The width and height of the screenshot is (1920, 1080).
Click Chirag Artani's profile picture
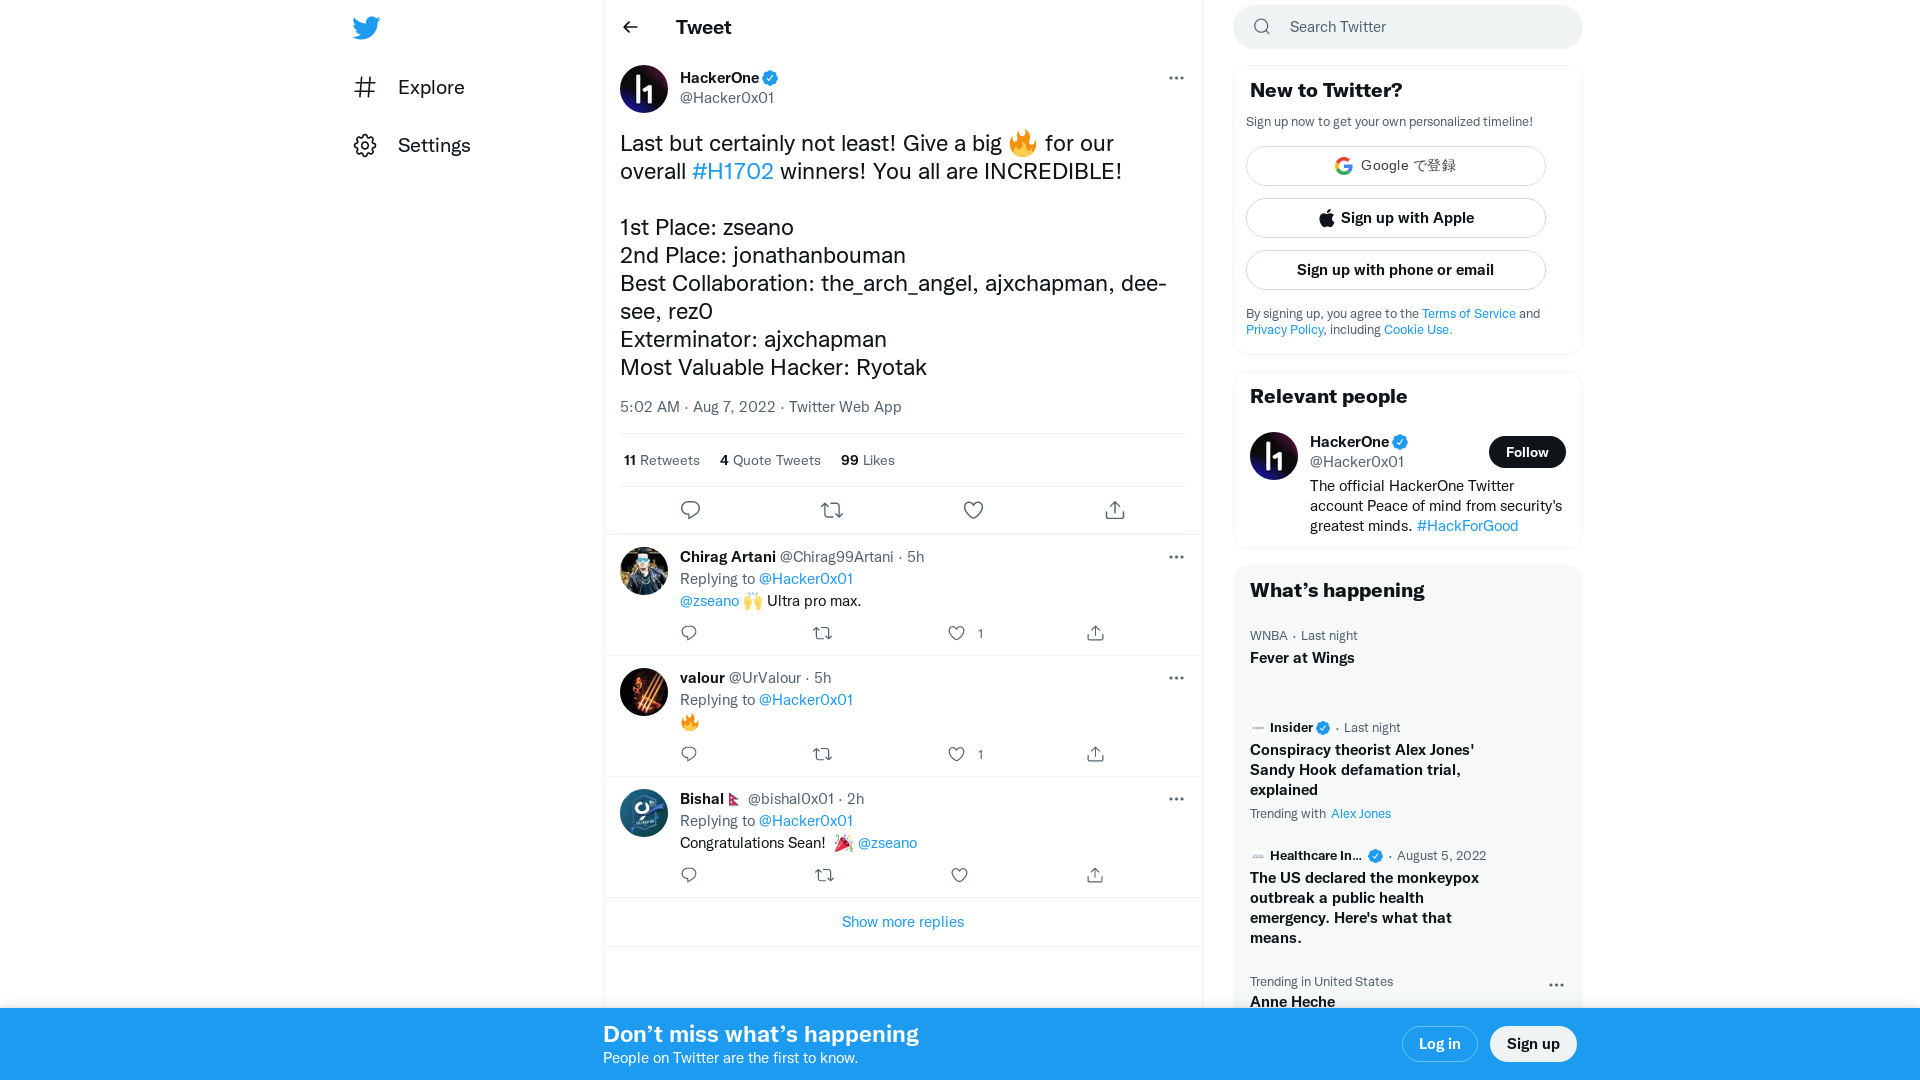coord(643,570)
